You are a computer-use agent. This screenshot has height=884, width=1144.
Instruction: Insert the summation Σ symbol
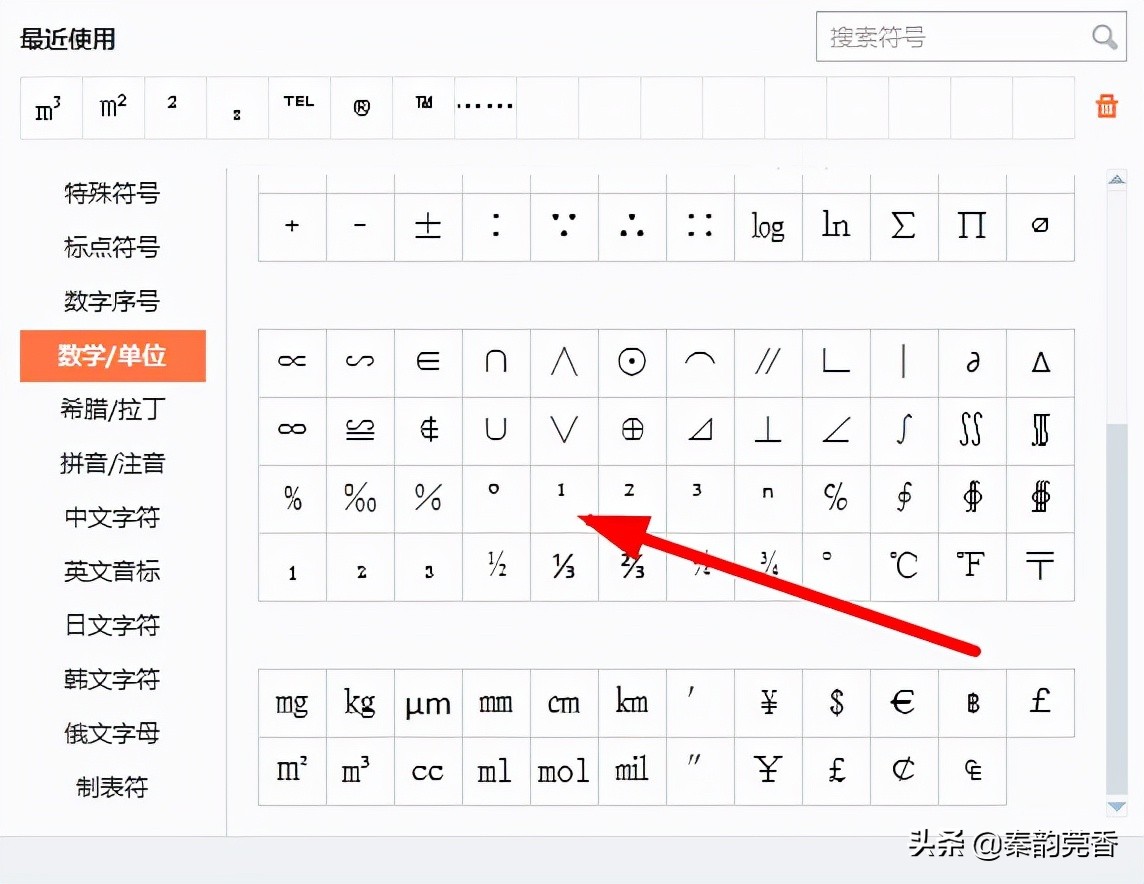[904, 226]
